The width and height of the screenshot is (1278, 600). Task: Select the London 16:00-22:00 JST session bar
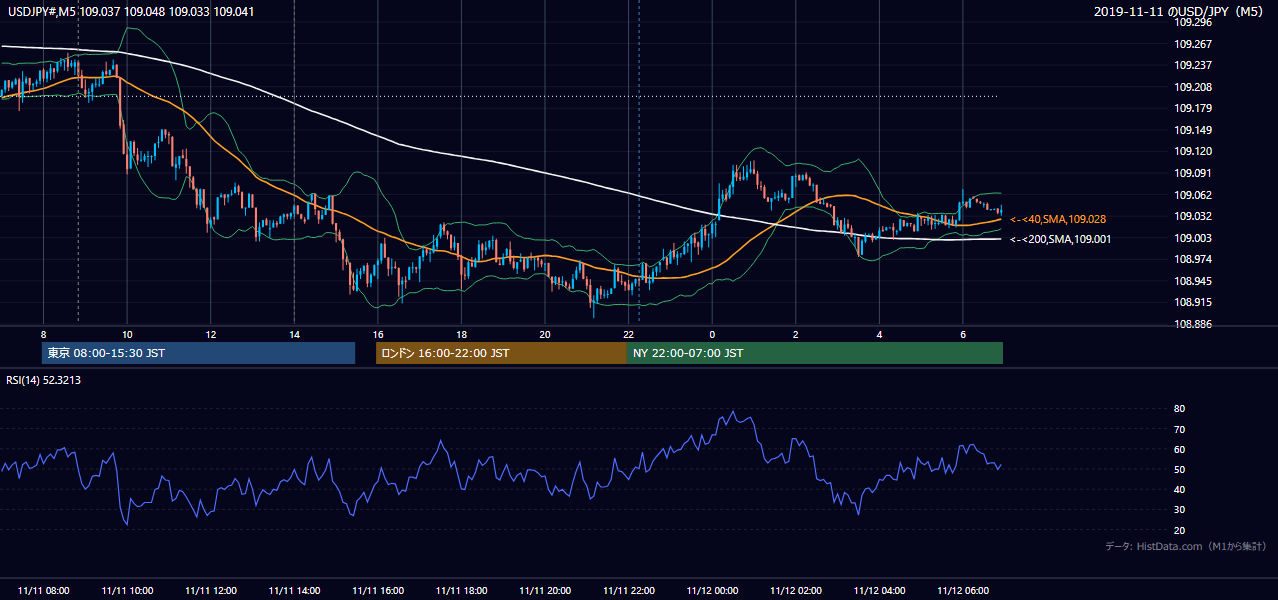501,353
